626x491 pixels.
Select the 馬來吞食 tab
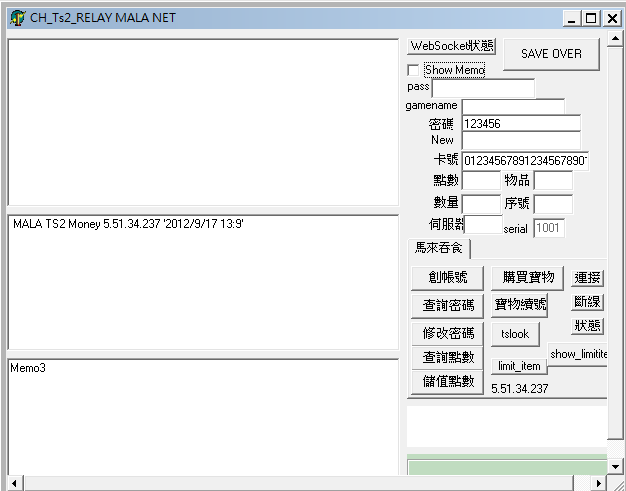[439, 248]
